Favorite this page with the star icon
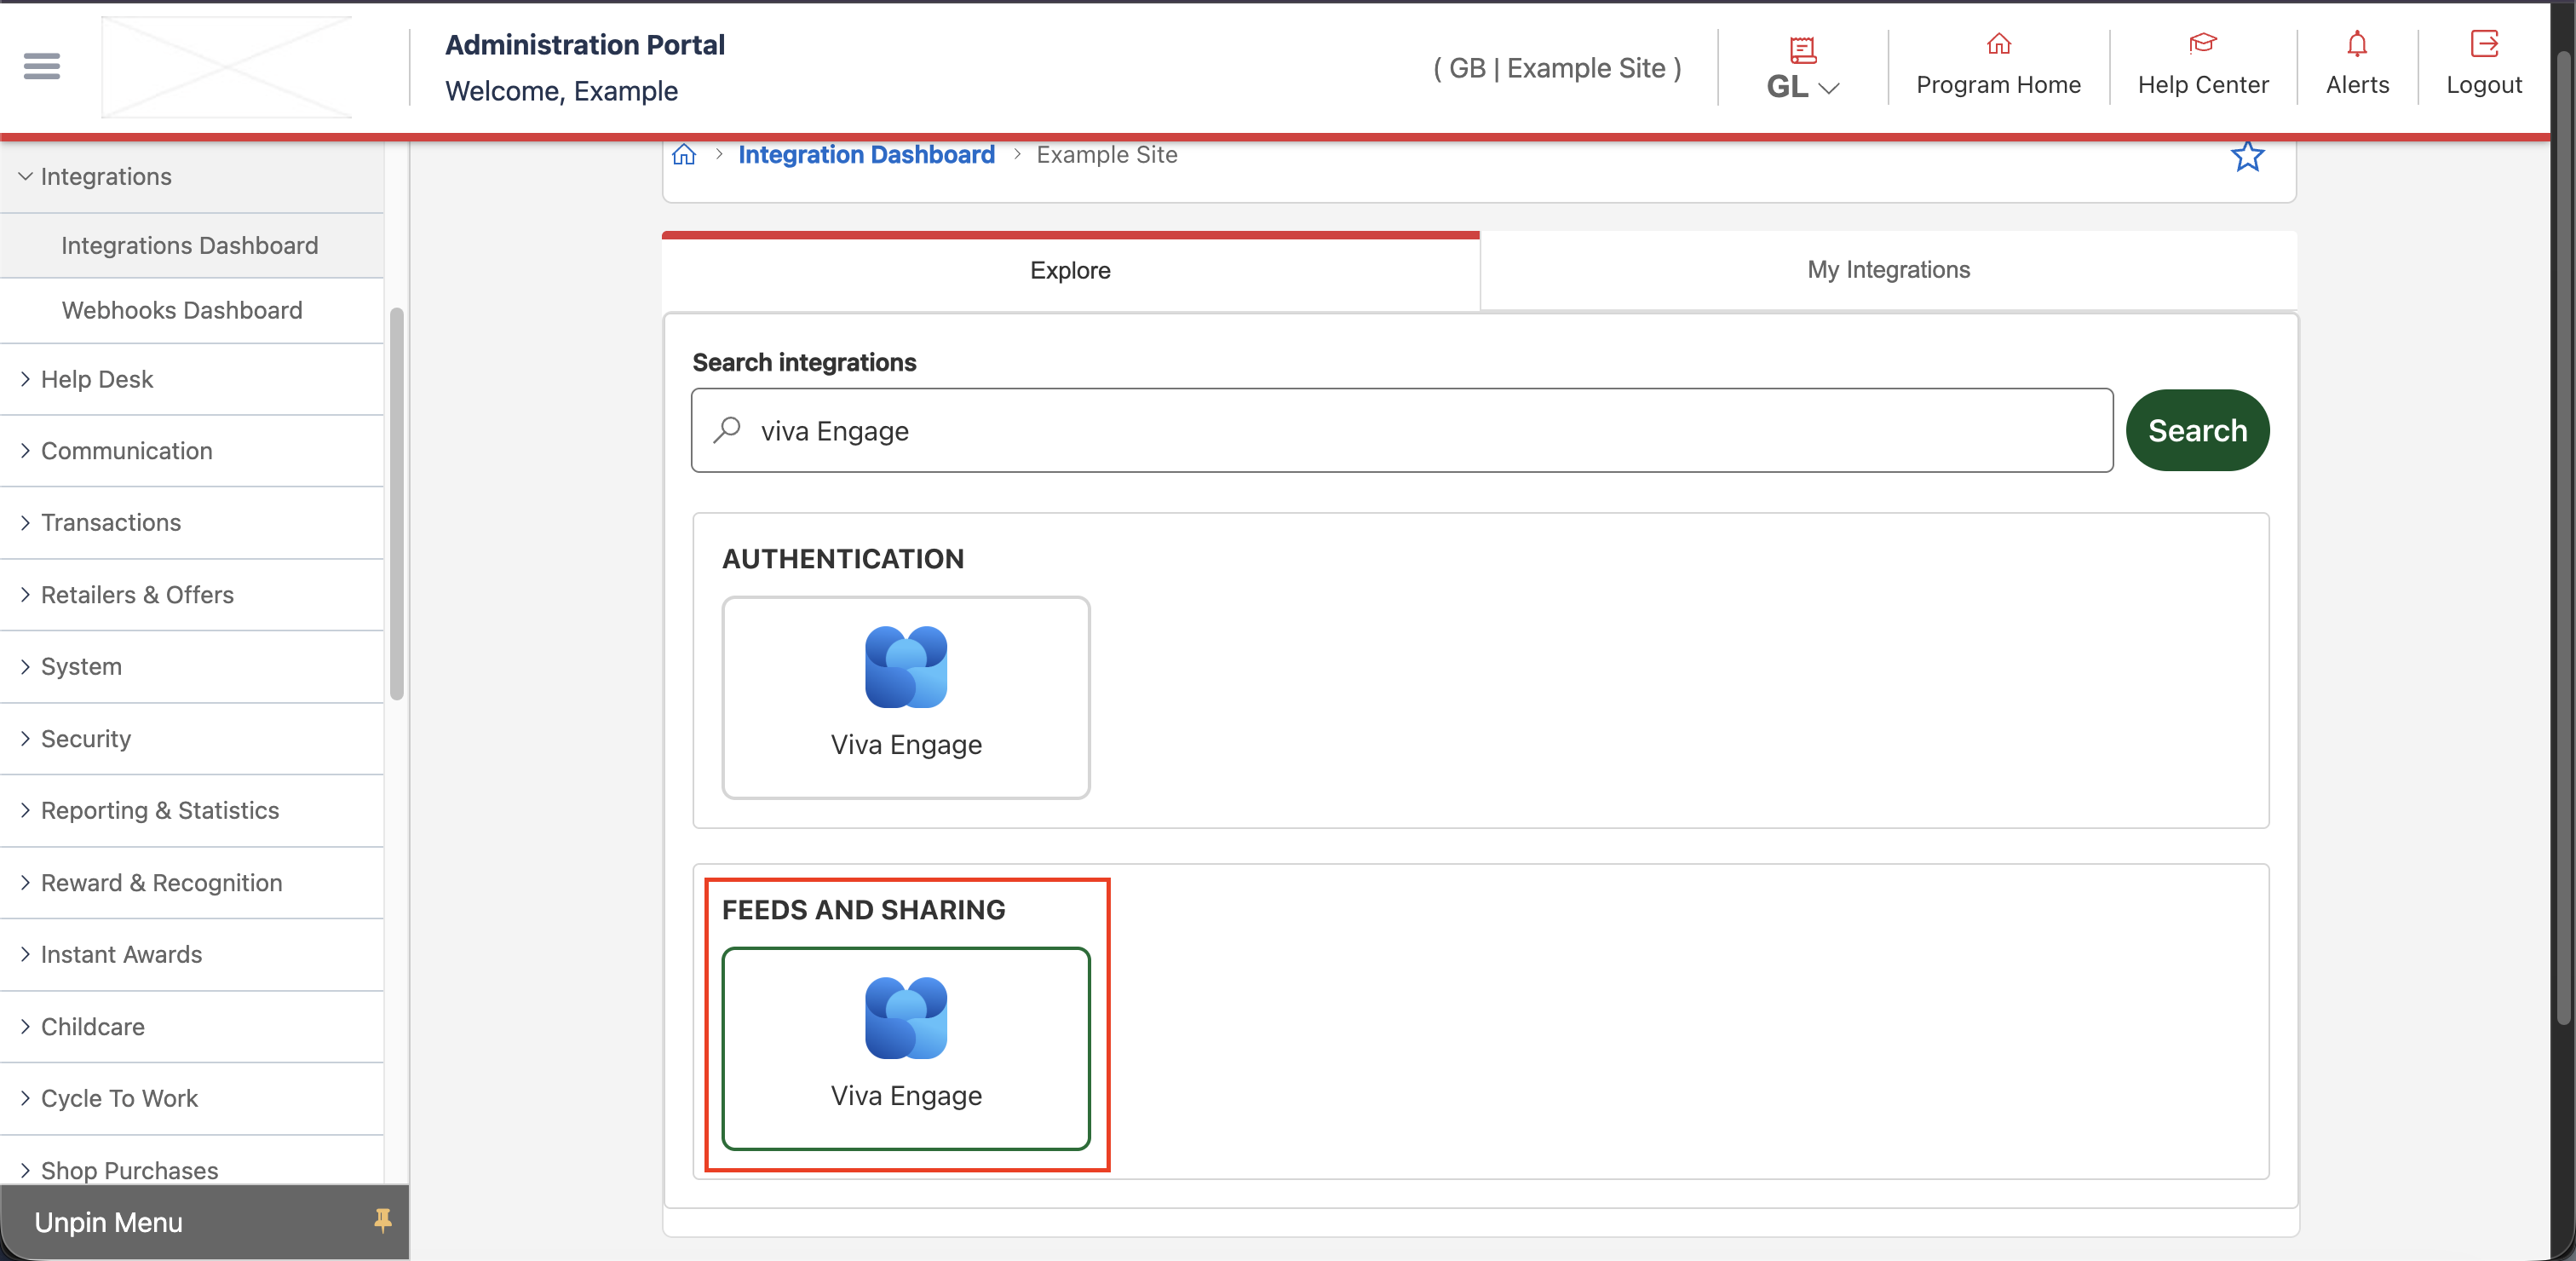The image size is (2576, 1261). click(2247, 157)
